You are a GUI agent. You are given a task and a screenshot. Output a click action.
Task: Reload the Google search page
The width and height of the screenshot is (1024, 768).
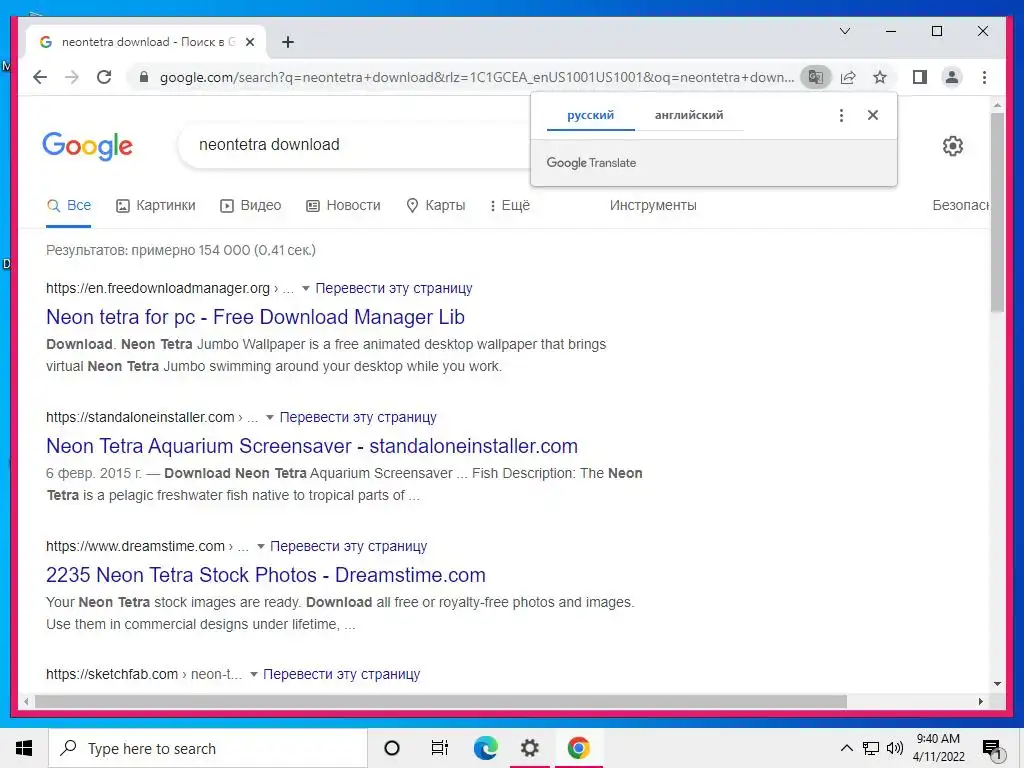104,77
